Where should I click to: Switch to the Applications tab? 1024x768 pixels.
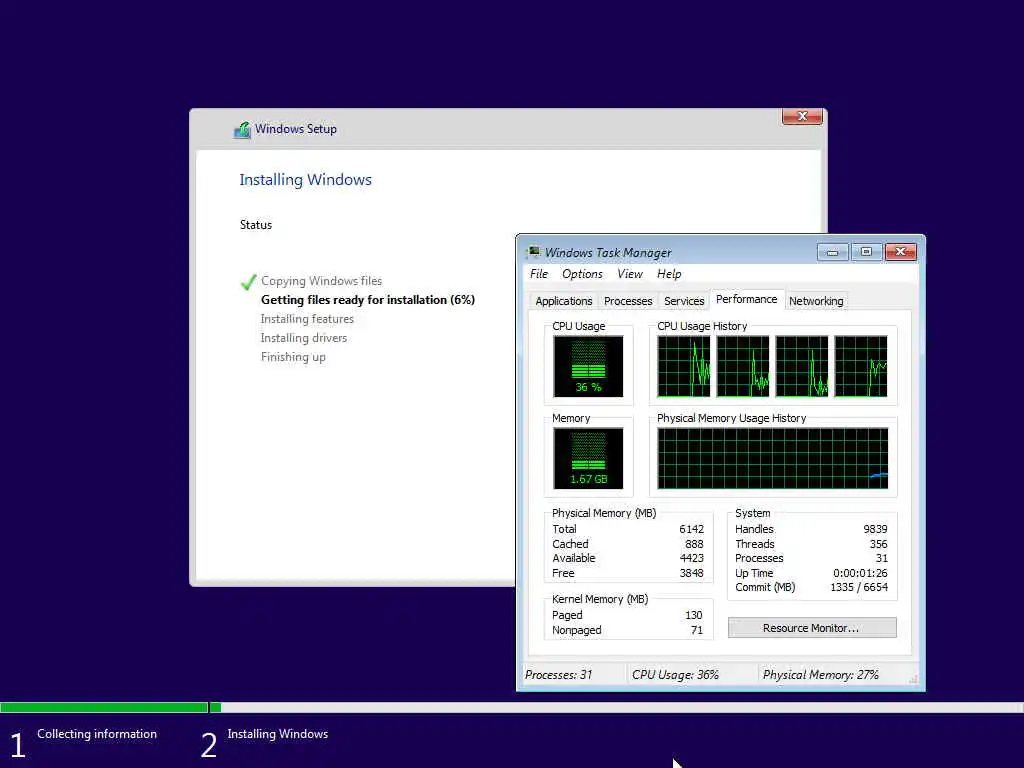pyautogui.click(x=564, y=301)
